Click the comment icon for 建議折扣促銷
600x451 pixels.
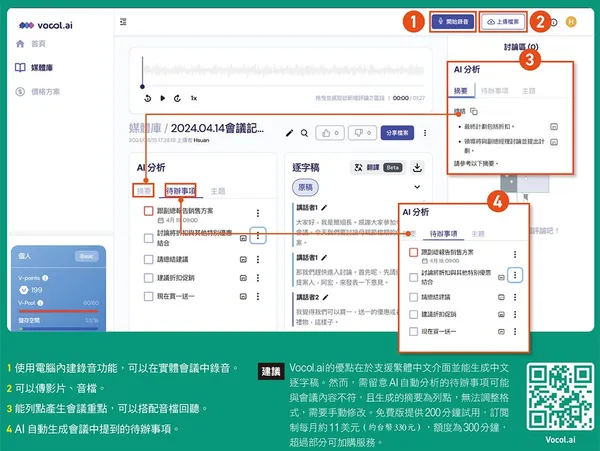pos(243,278)
